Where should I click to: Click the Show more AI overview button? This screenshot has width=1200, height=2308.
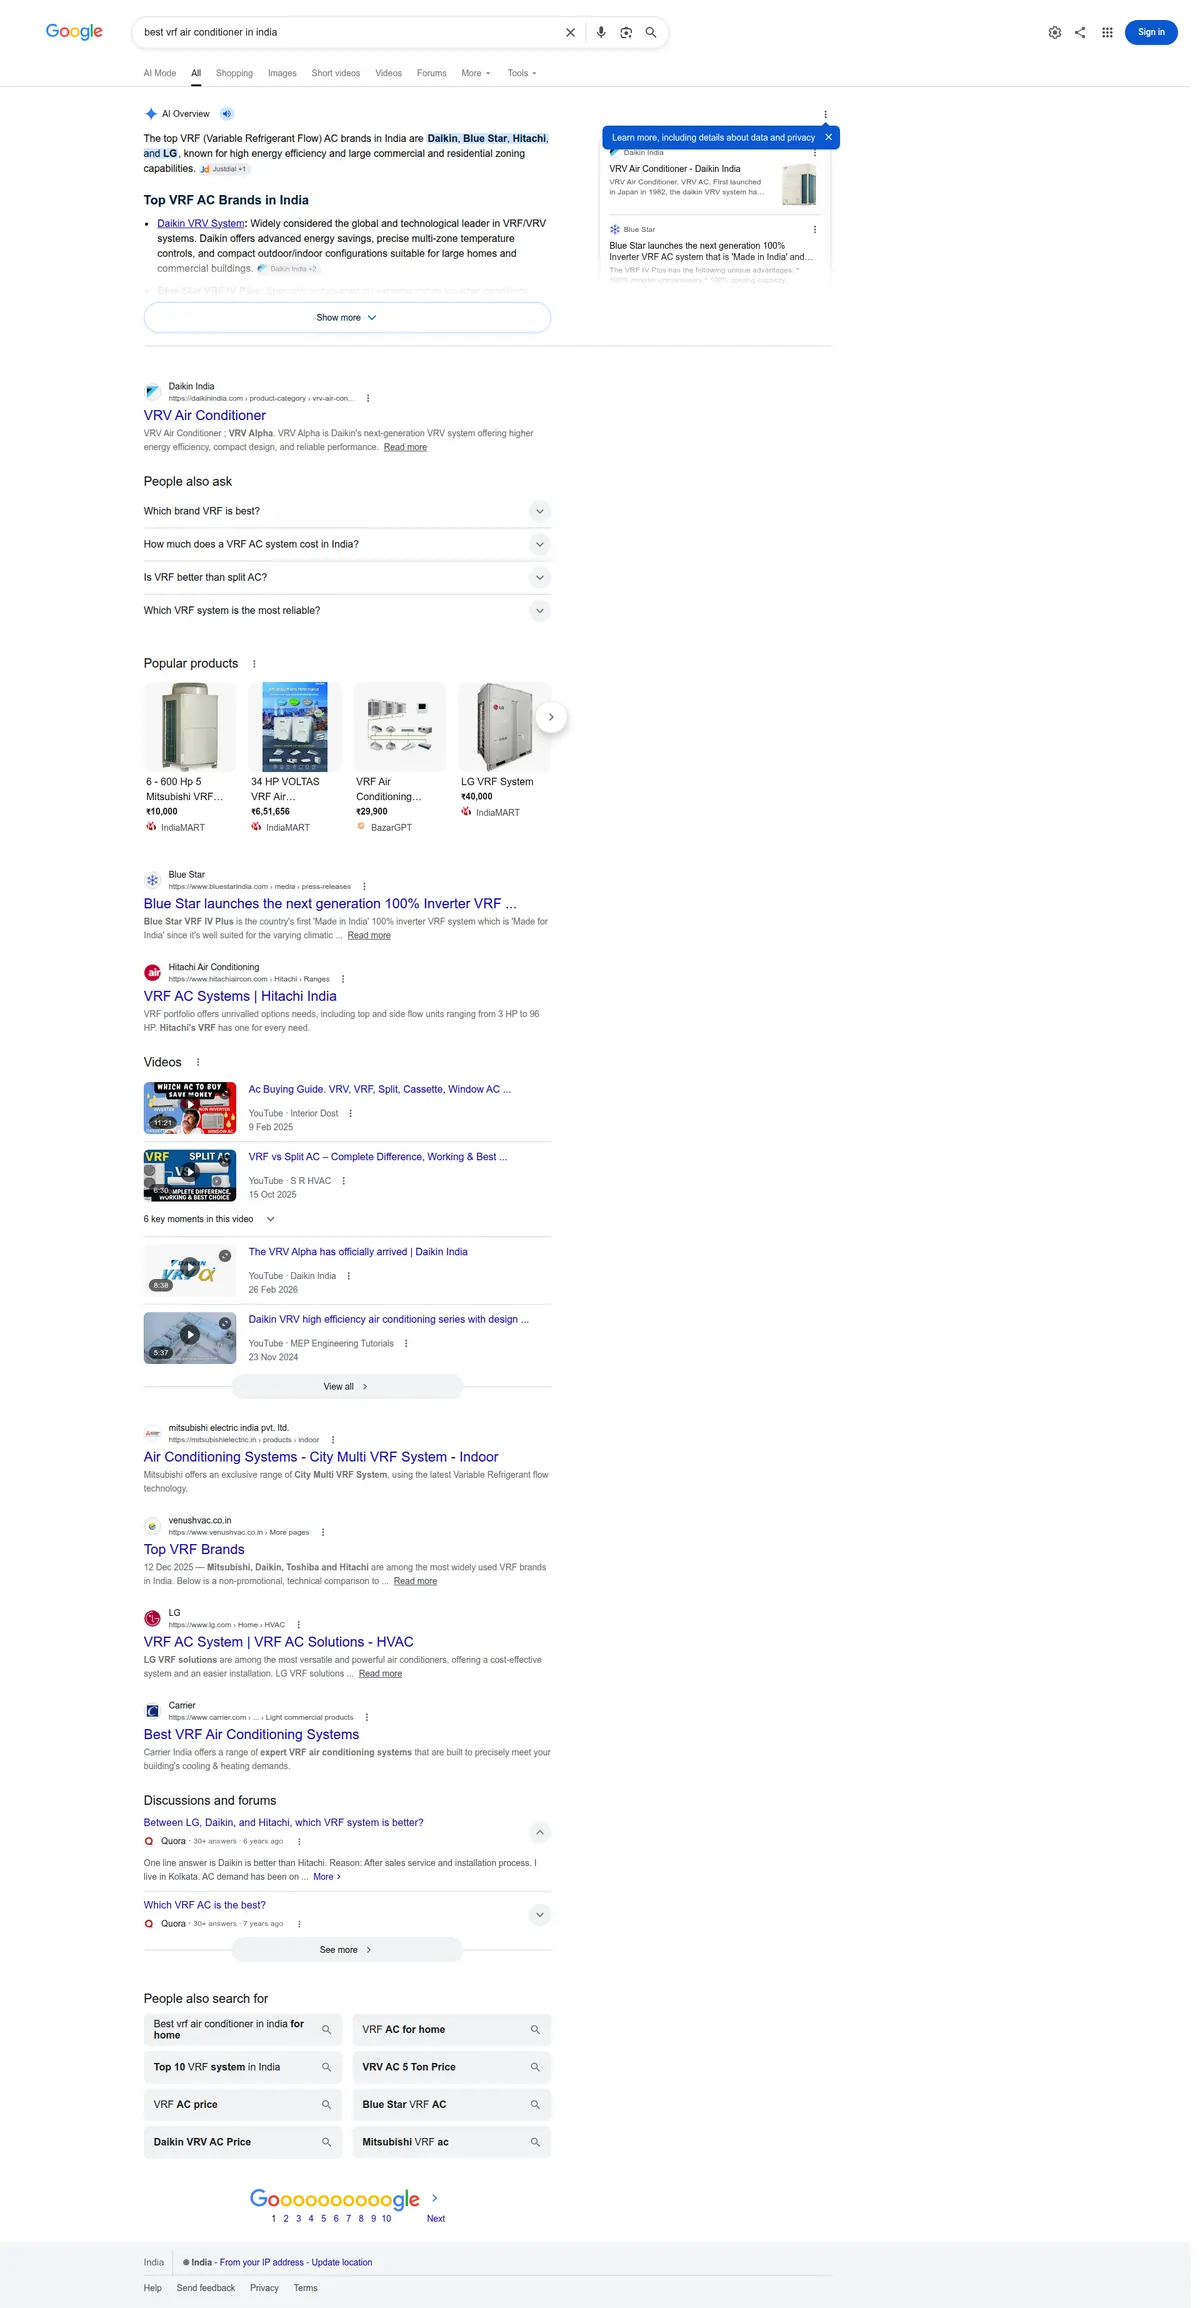click(347, 317)
